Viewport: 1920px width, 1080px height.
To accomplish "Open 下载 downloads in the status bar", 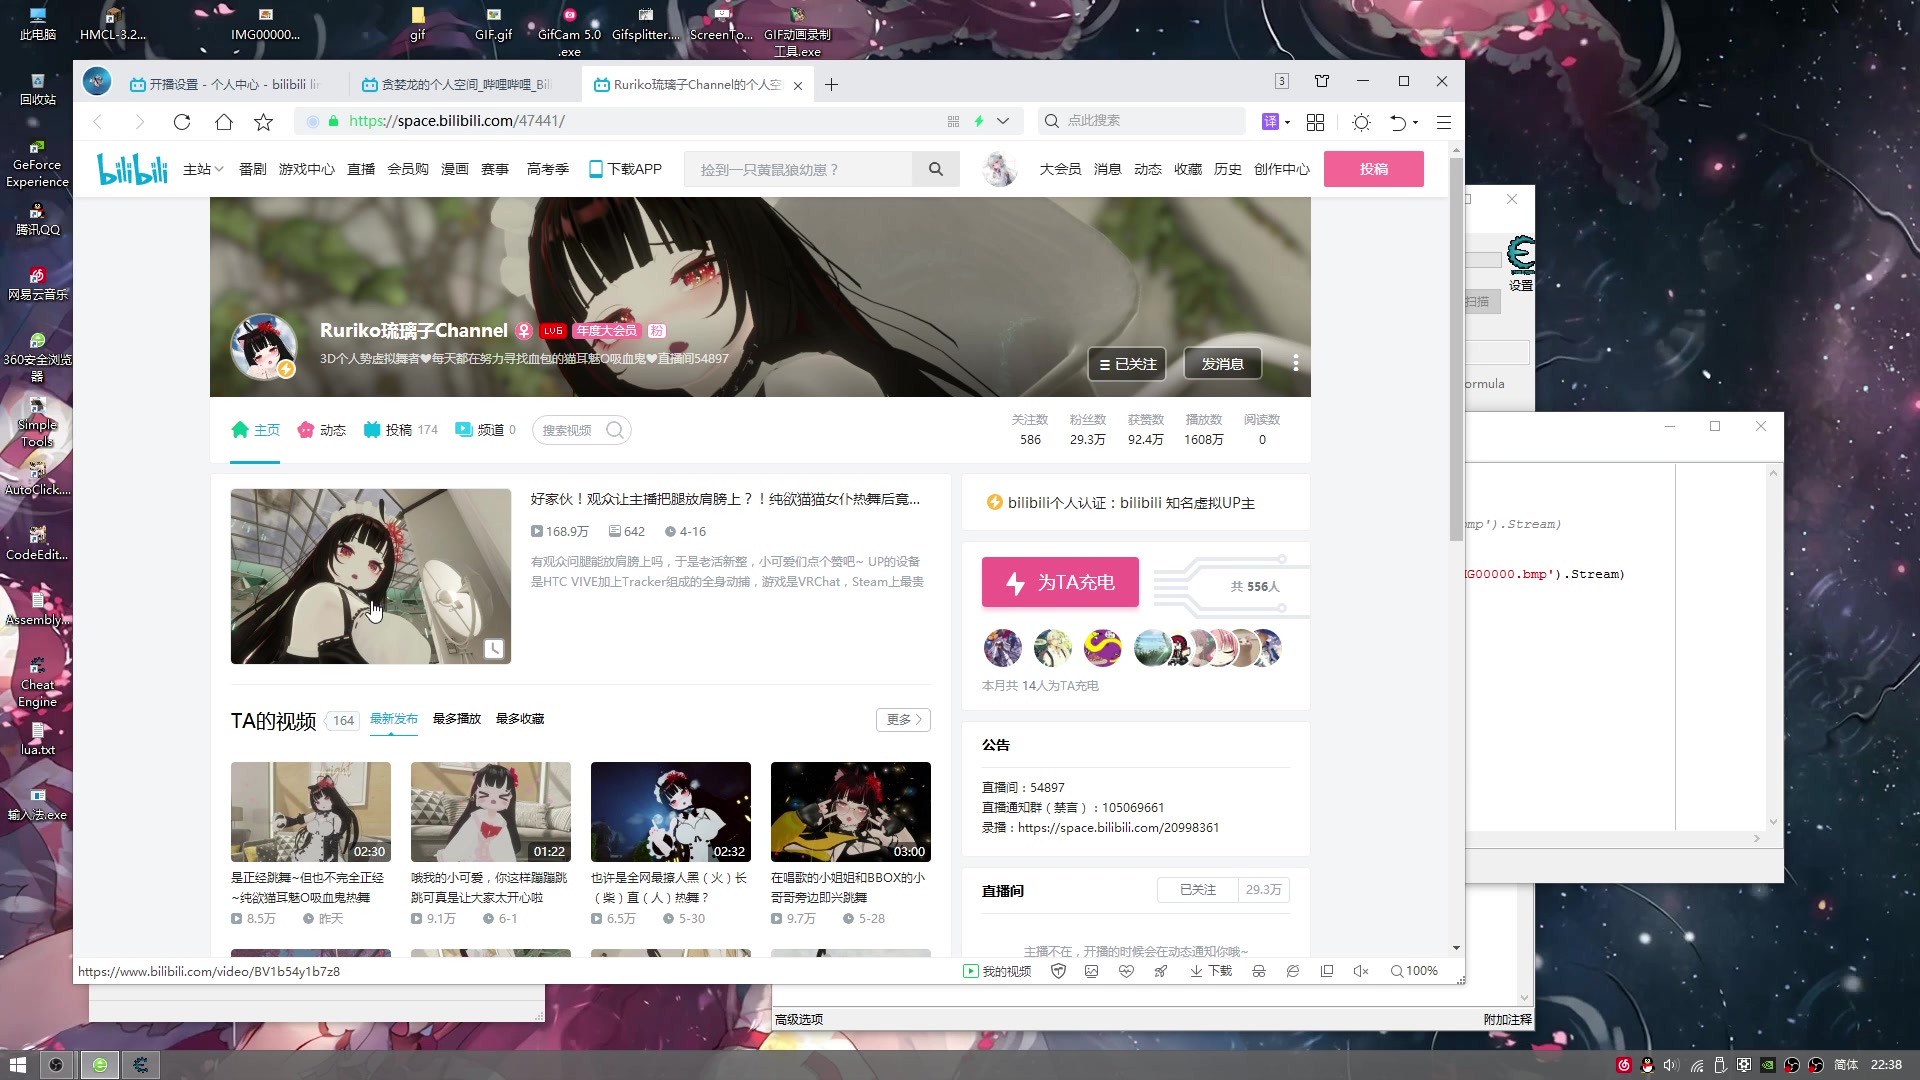I will 1210,971.
